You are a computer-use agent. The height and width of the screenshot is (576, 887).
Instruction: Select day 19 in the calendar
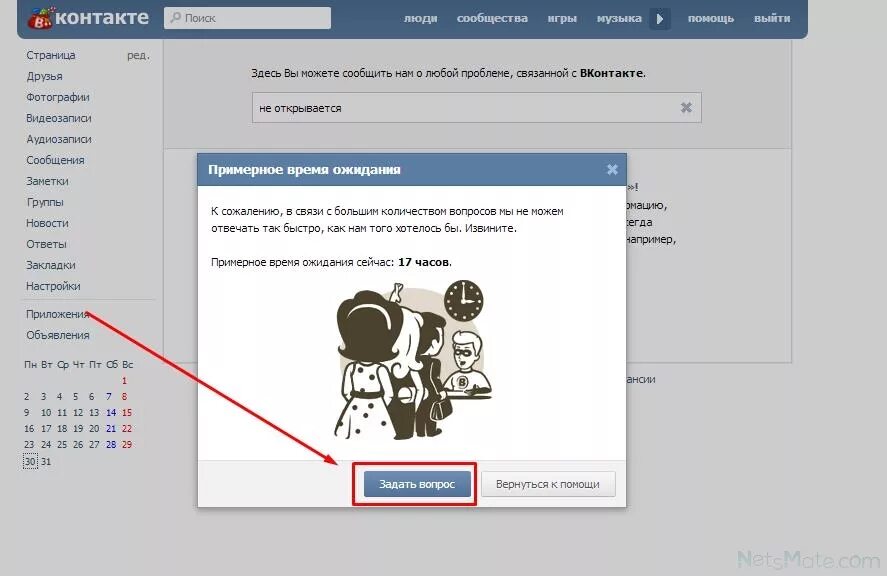(78, 428)
